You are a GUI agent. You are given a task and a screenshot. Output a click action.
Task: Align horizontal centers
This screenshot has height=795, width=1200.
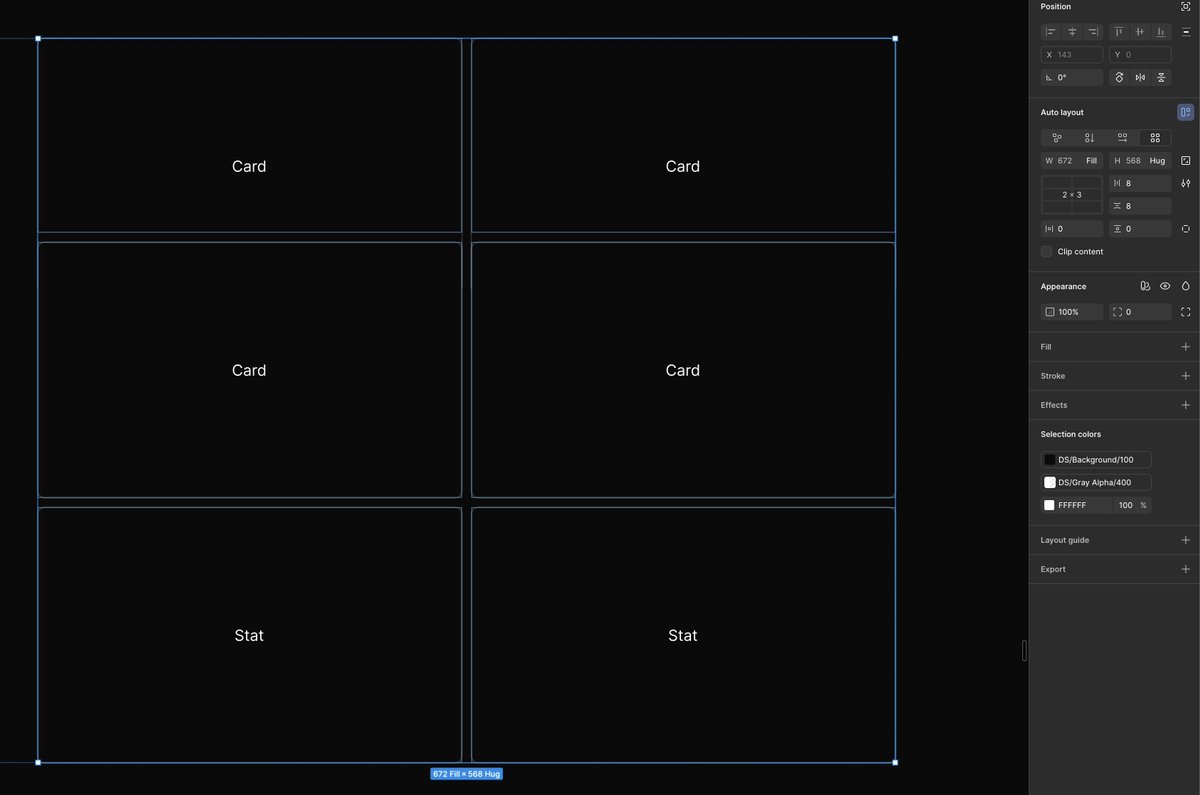1072,32
